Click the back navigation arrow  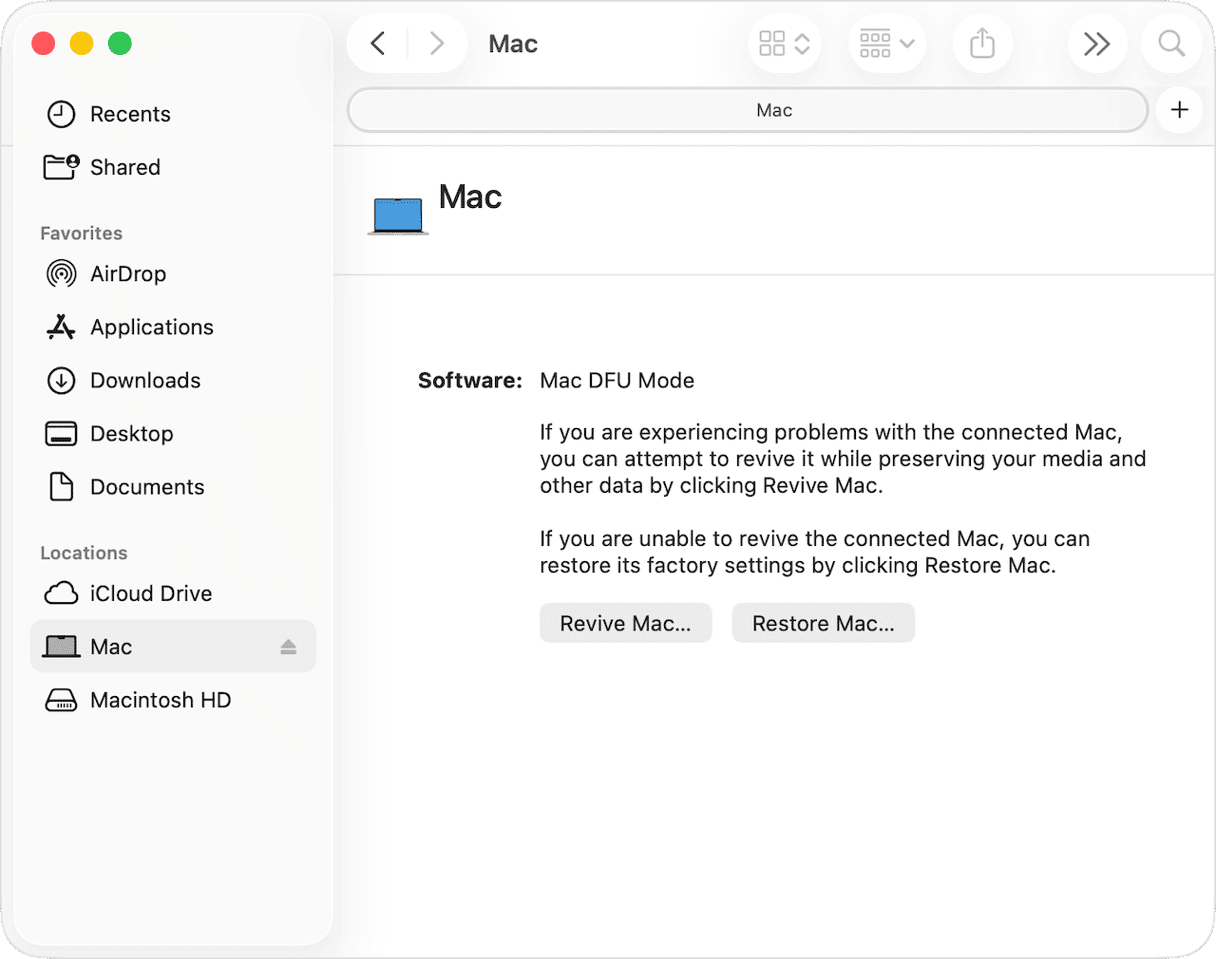pyautogui.click(x=378, y=44)
